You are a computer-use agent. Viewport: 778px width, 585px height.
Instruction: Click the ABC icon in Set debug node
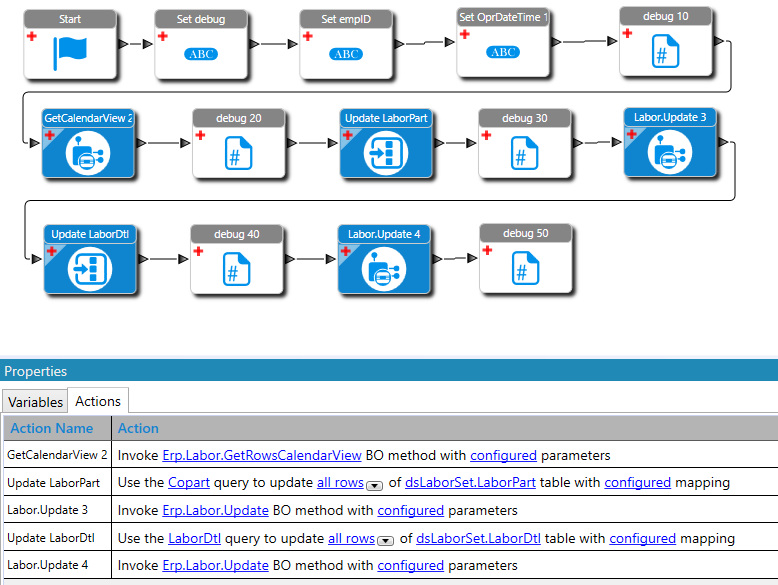201,54
